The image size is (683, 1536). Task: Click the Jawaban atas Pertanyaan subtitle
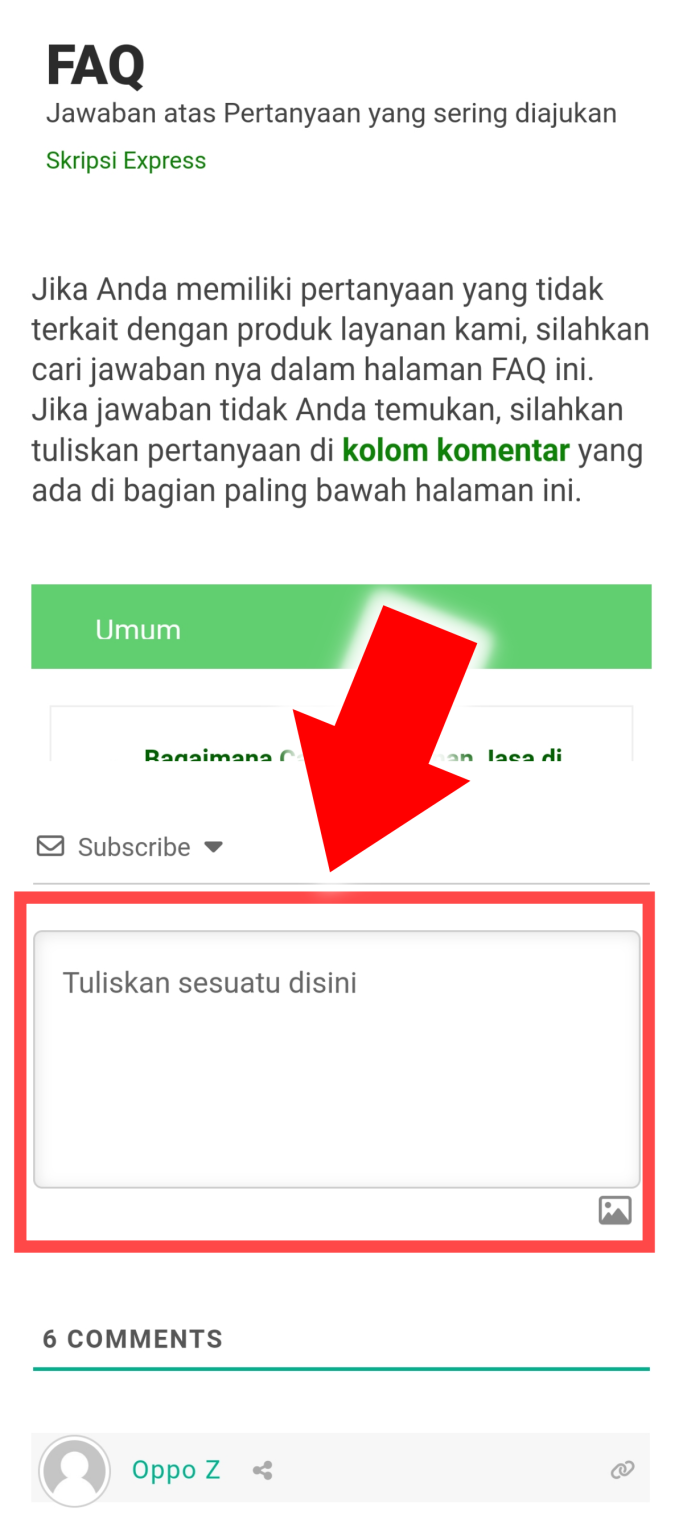pos(331,114)
